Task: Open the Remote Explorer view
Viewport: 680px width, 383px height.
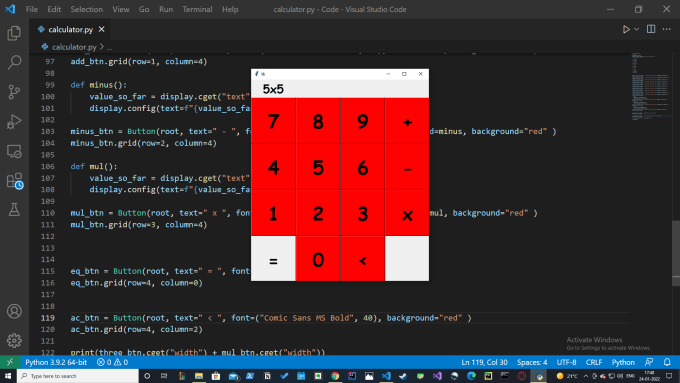Action: point(14,151)
